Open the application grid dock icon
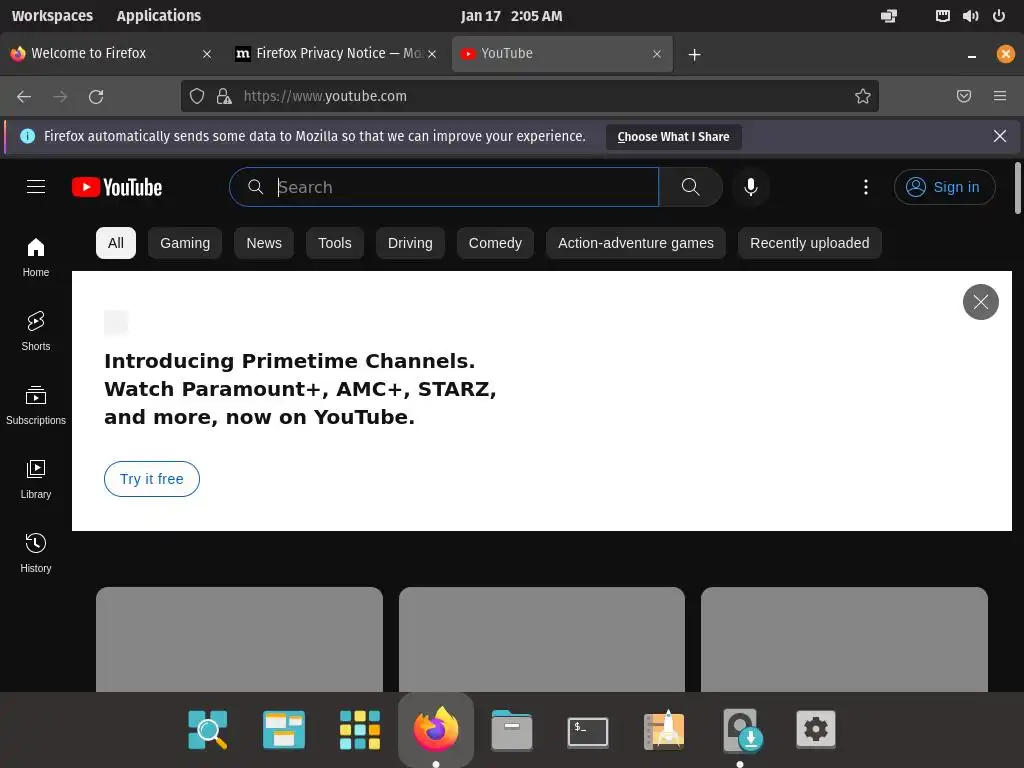Screen dimensions: 1024x768 point(360,729)
